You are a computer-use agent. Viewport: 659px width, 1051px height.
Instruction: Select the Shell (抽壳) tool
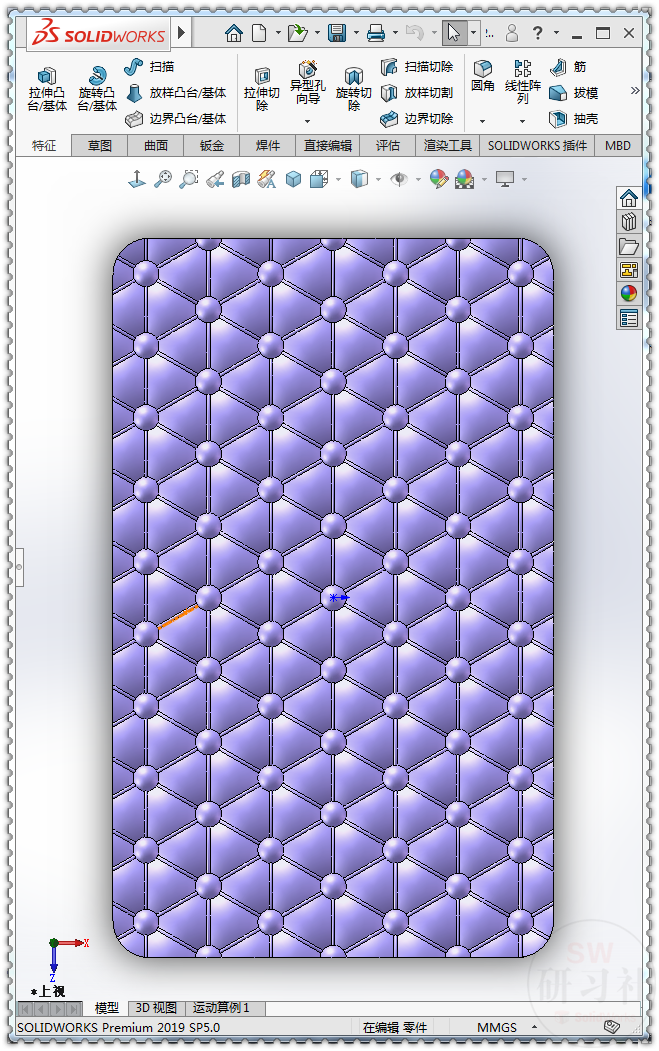tap(574, 119)
